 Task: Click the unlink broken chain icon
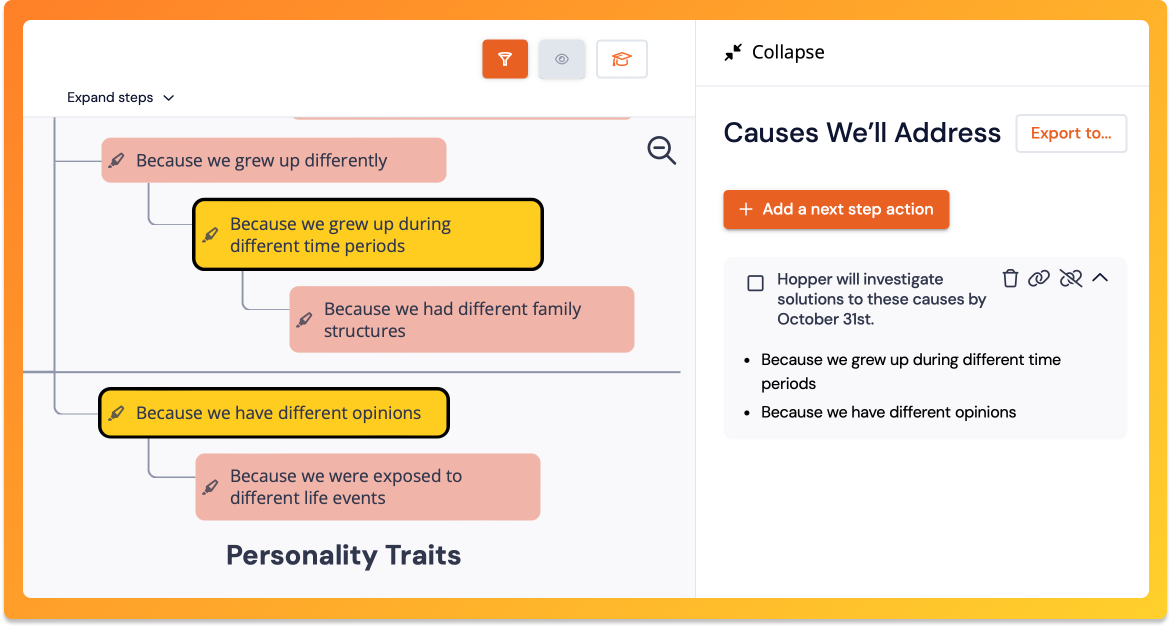pyautogui.click(x=1071, y=279)
